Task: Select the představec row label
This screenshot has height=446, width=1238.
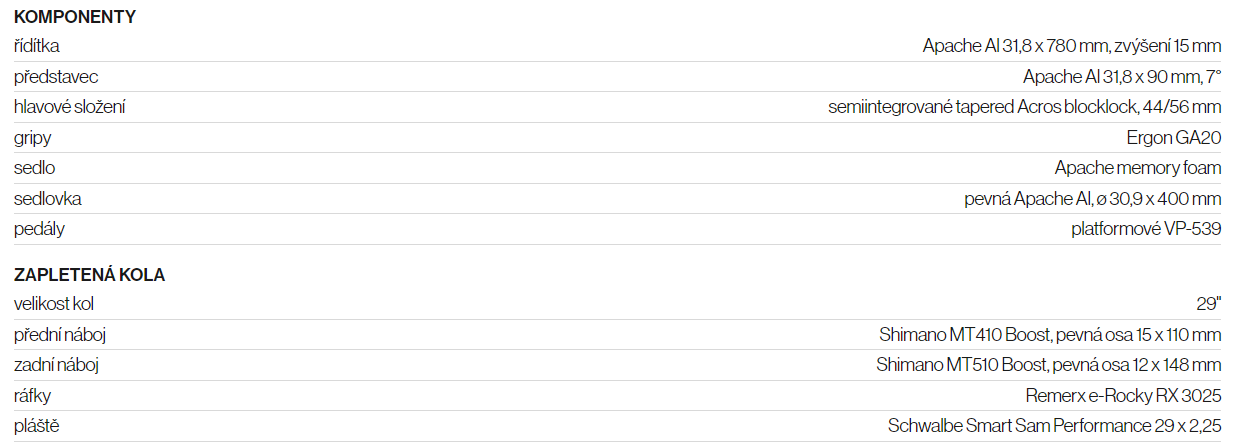Action: tap(56, 77)
